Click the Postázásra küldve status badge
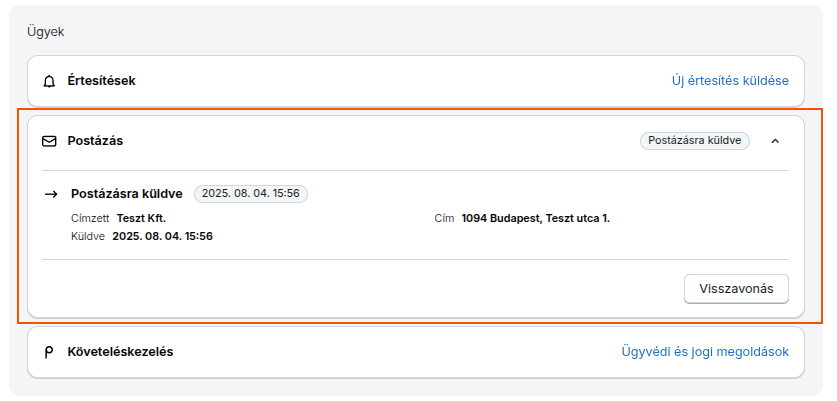 [x=694, y=141]
